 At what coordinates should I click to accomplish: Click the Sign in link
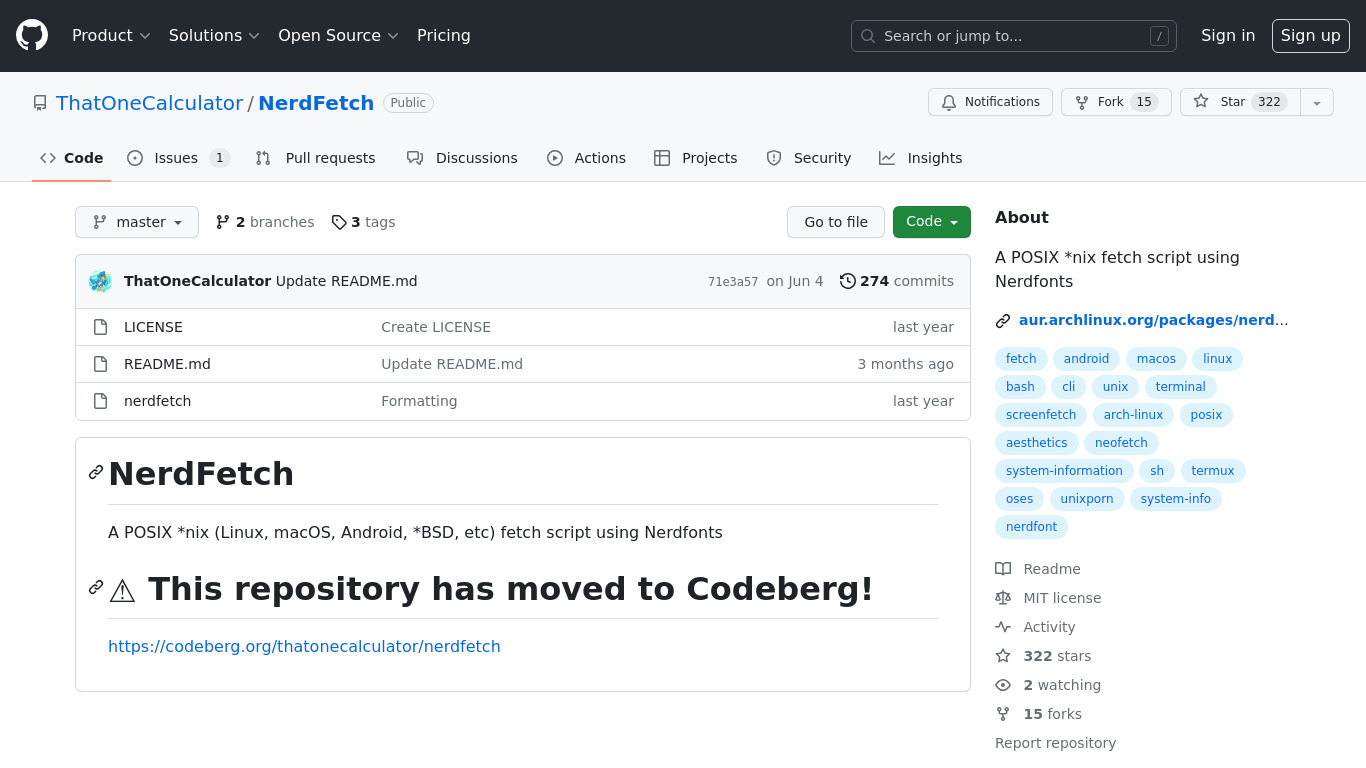point(1228,35)
